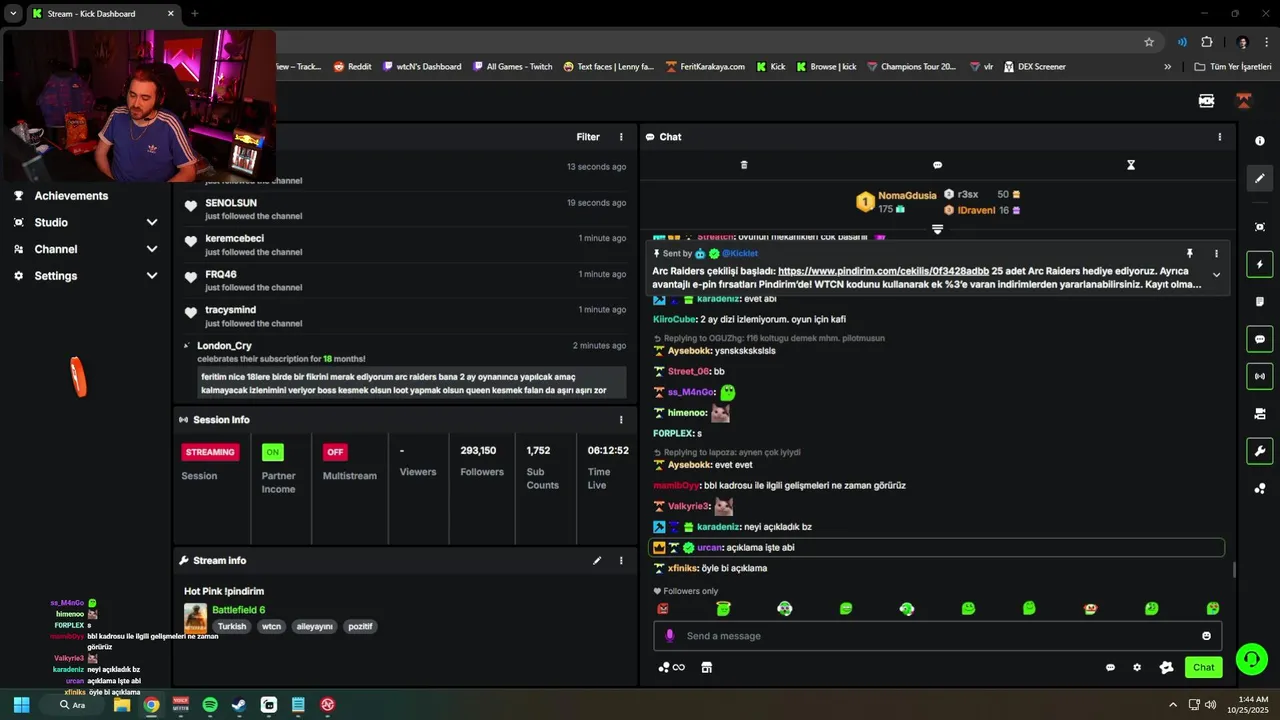This screenshot has width=1280, height=720.
Task: Click SENOLSUN follower entry
Action: pos(405,209)
